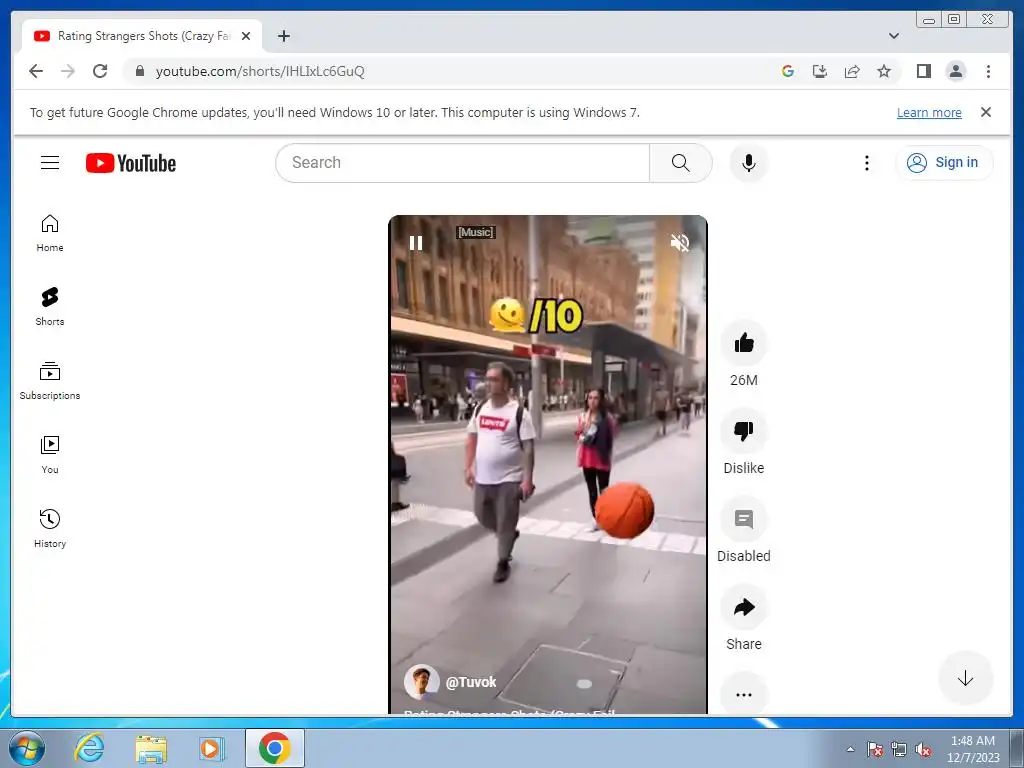Like the short with thumbs up

pyautogui.click(x=744, y=343)
